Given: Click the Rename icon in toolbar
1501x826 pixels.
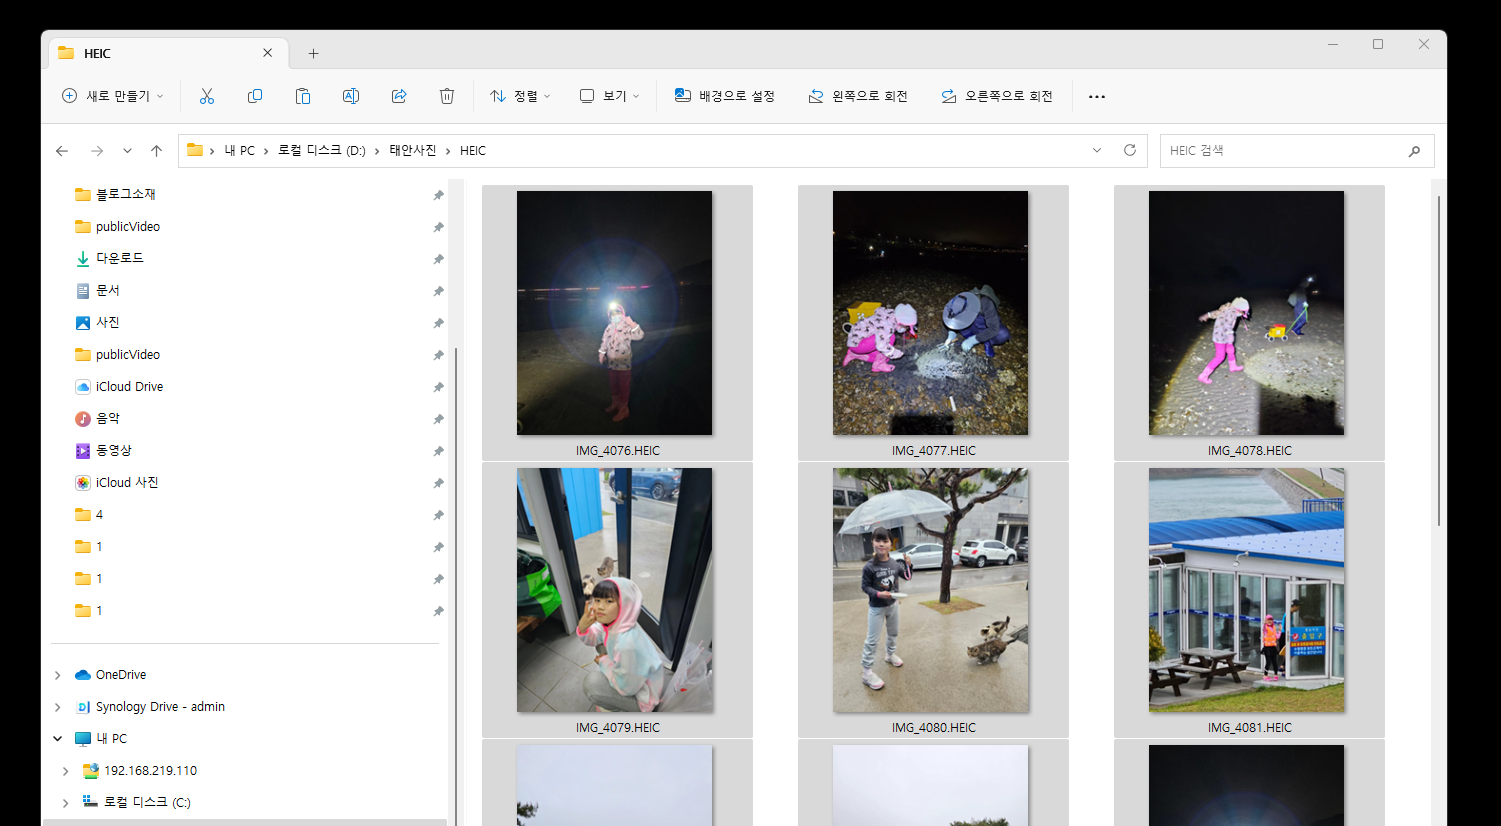Looking at the screenshot, I should click(351, 96).
